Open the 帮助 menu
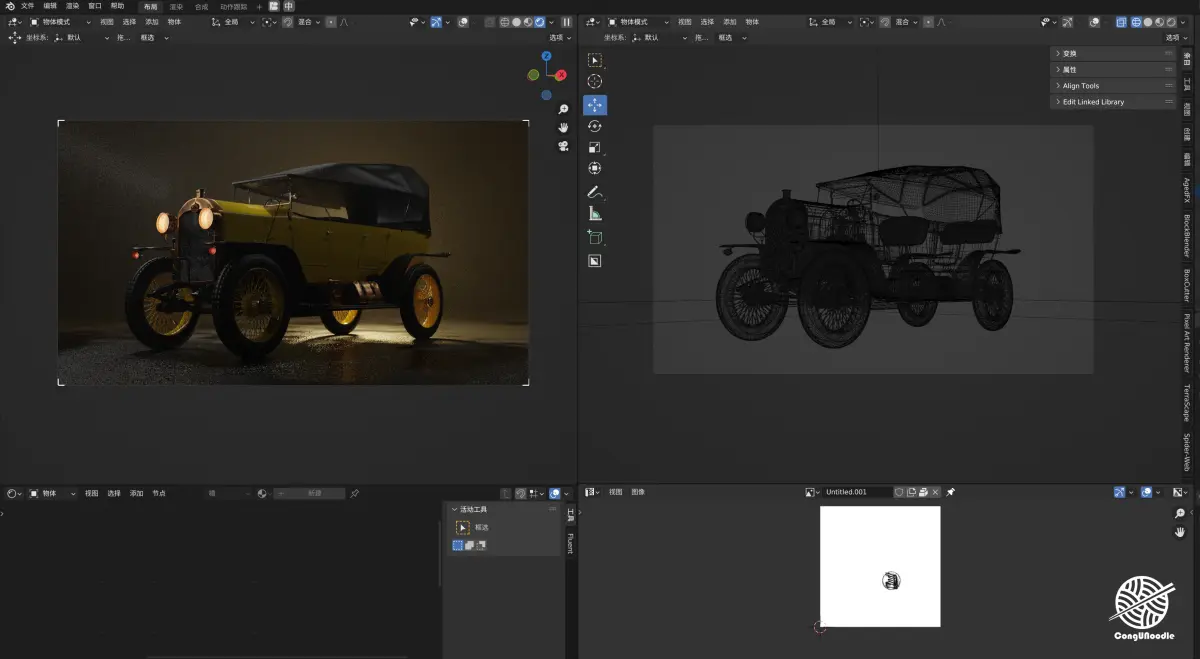1200x659 pixels. [117, 6]
